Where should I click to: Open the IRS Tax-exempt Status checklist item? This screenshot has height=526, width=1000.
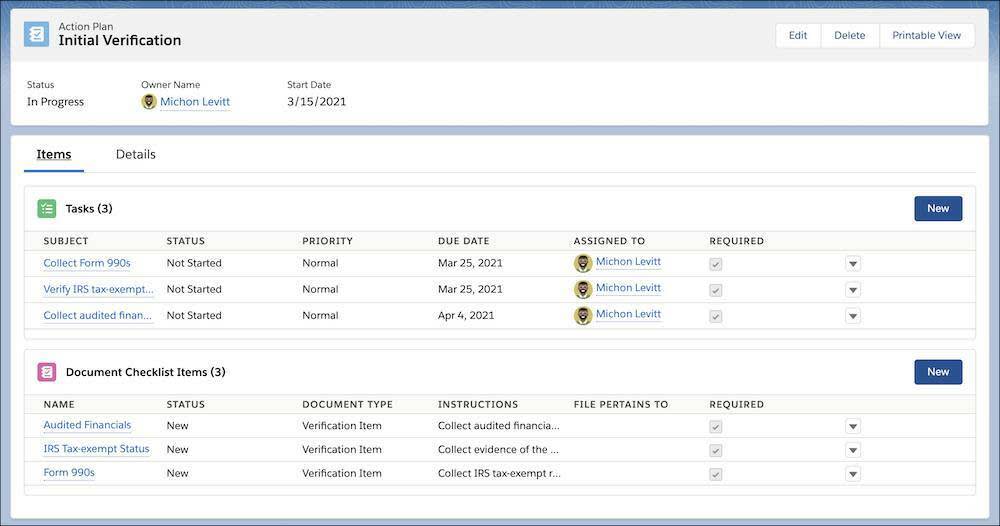click(x=96, y=448)
